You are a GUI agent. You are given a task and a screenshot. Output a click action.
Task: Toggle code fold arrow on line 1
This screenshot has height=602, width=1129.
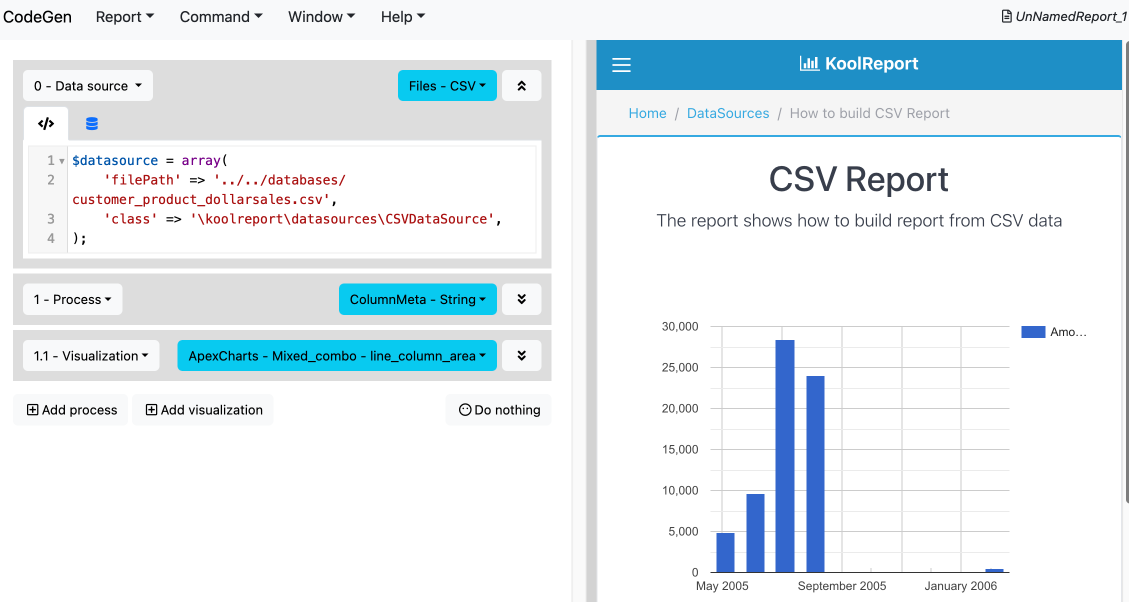coord(62,161)
